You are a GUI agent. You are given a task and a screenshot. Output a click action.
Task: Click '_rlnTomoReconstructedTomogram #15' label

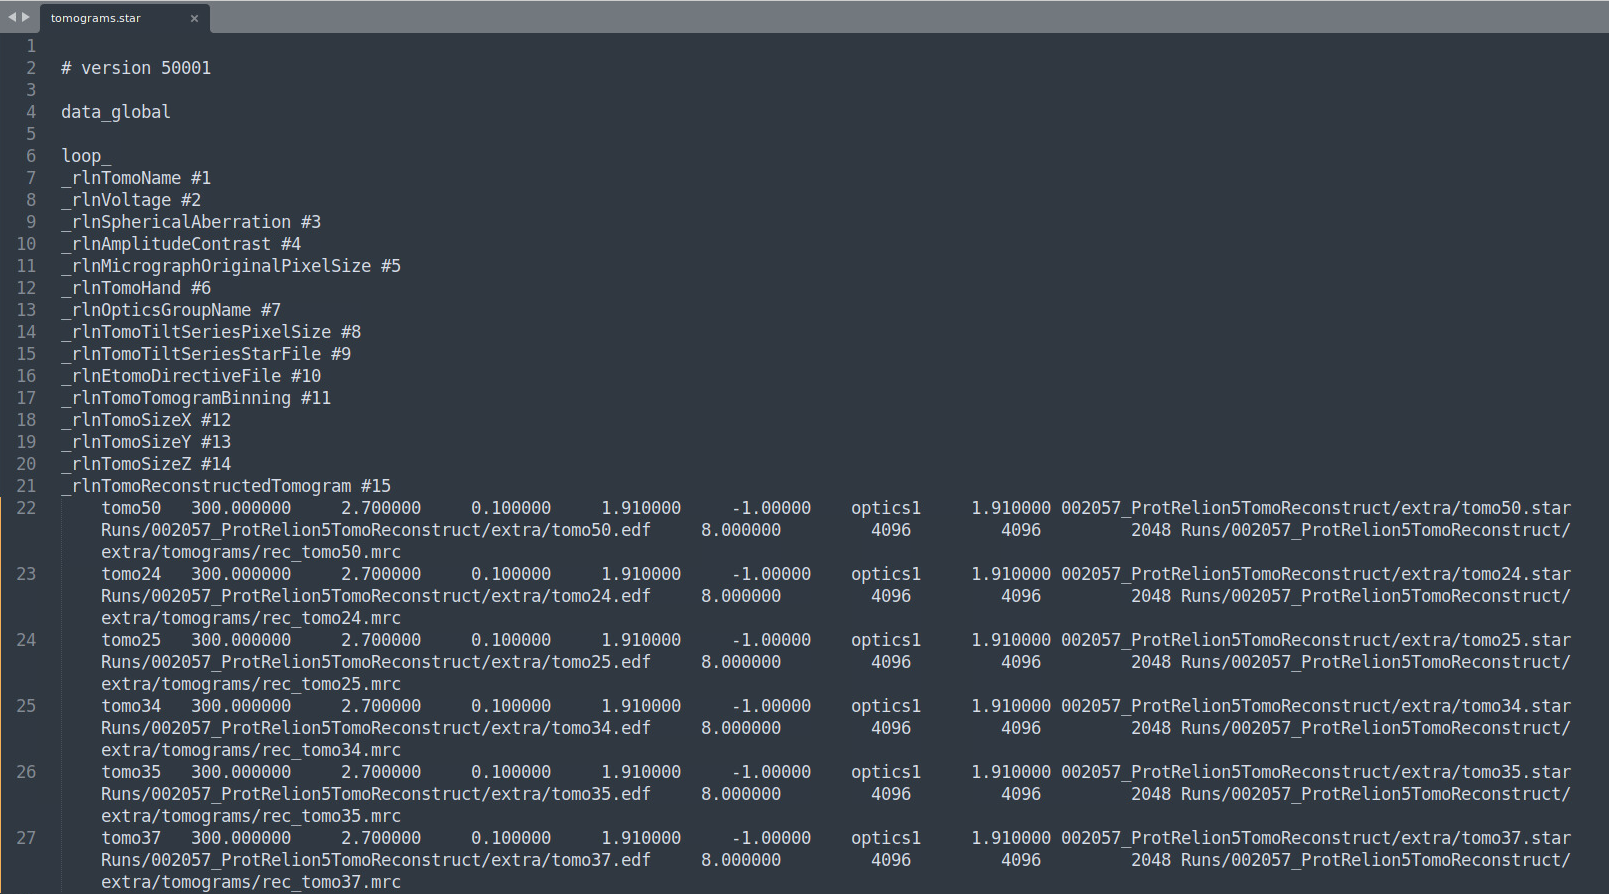click(226, 486)
